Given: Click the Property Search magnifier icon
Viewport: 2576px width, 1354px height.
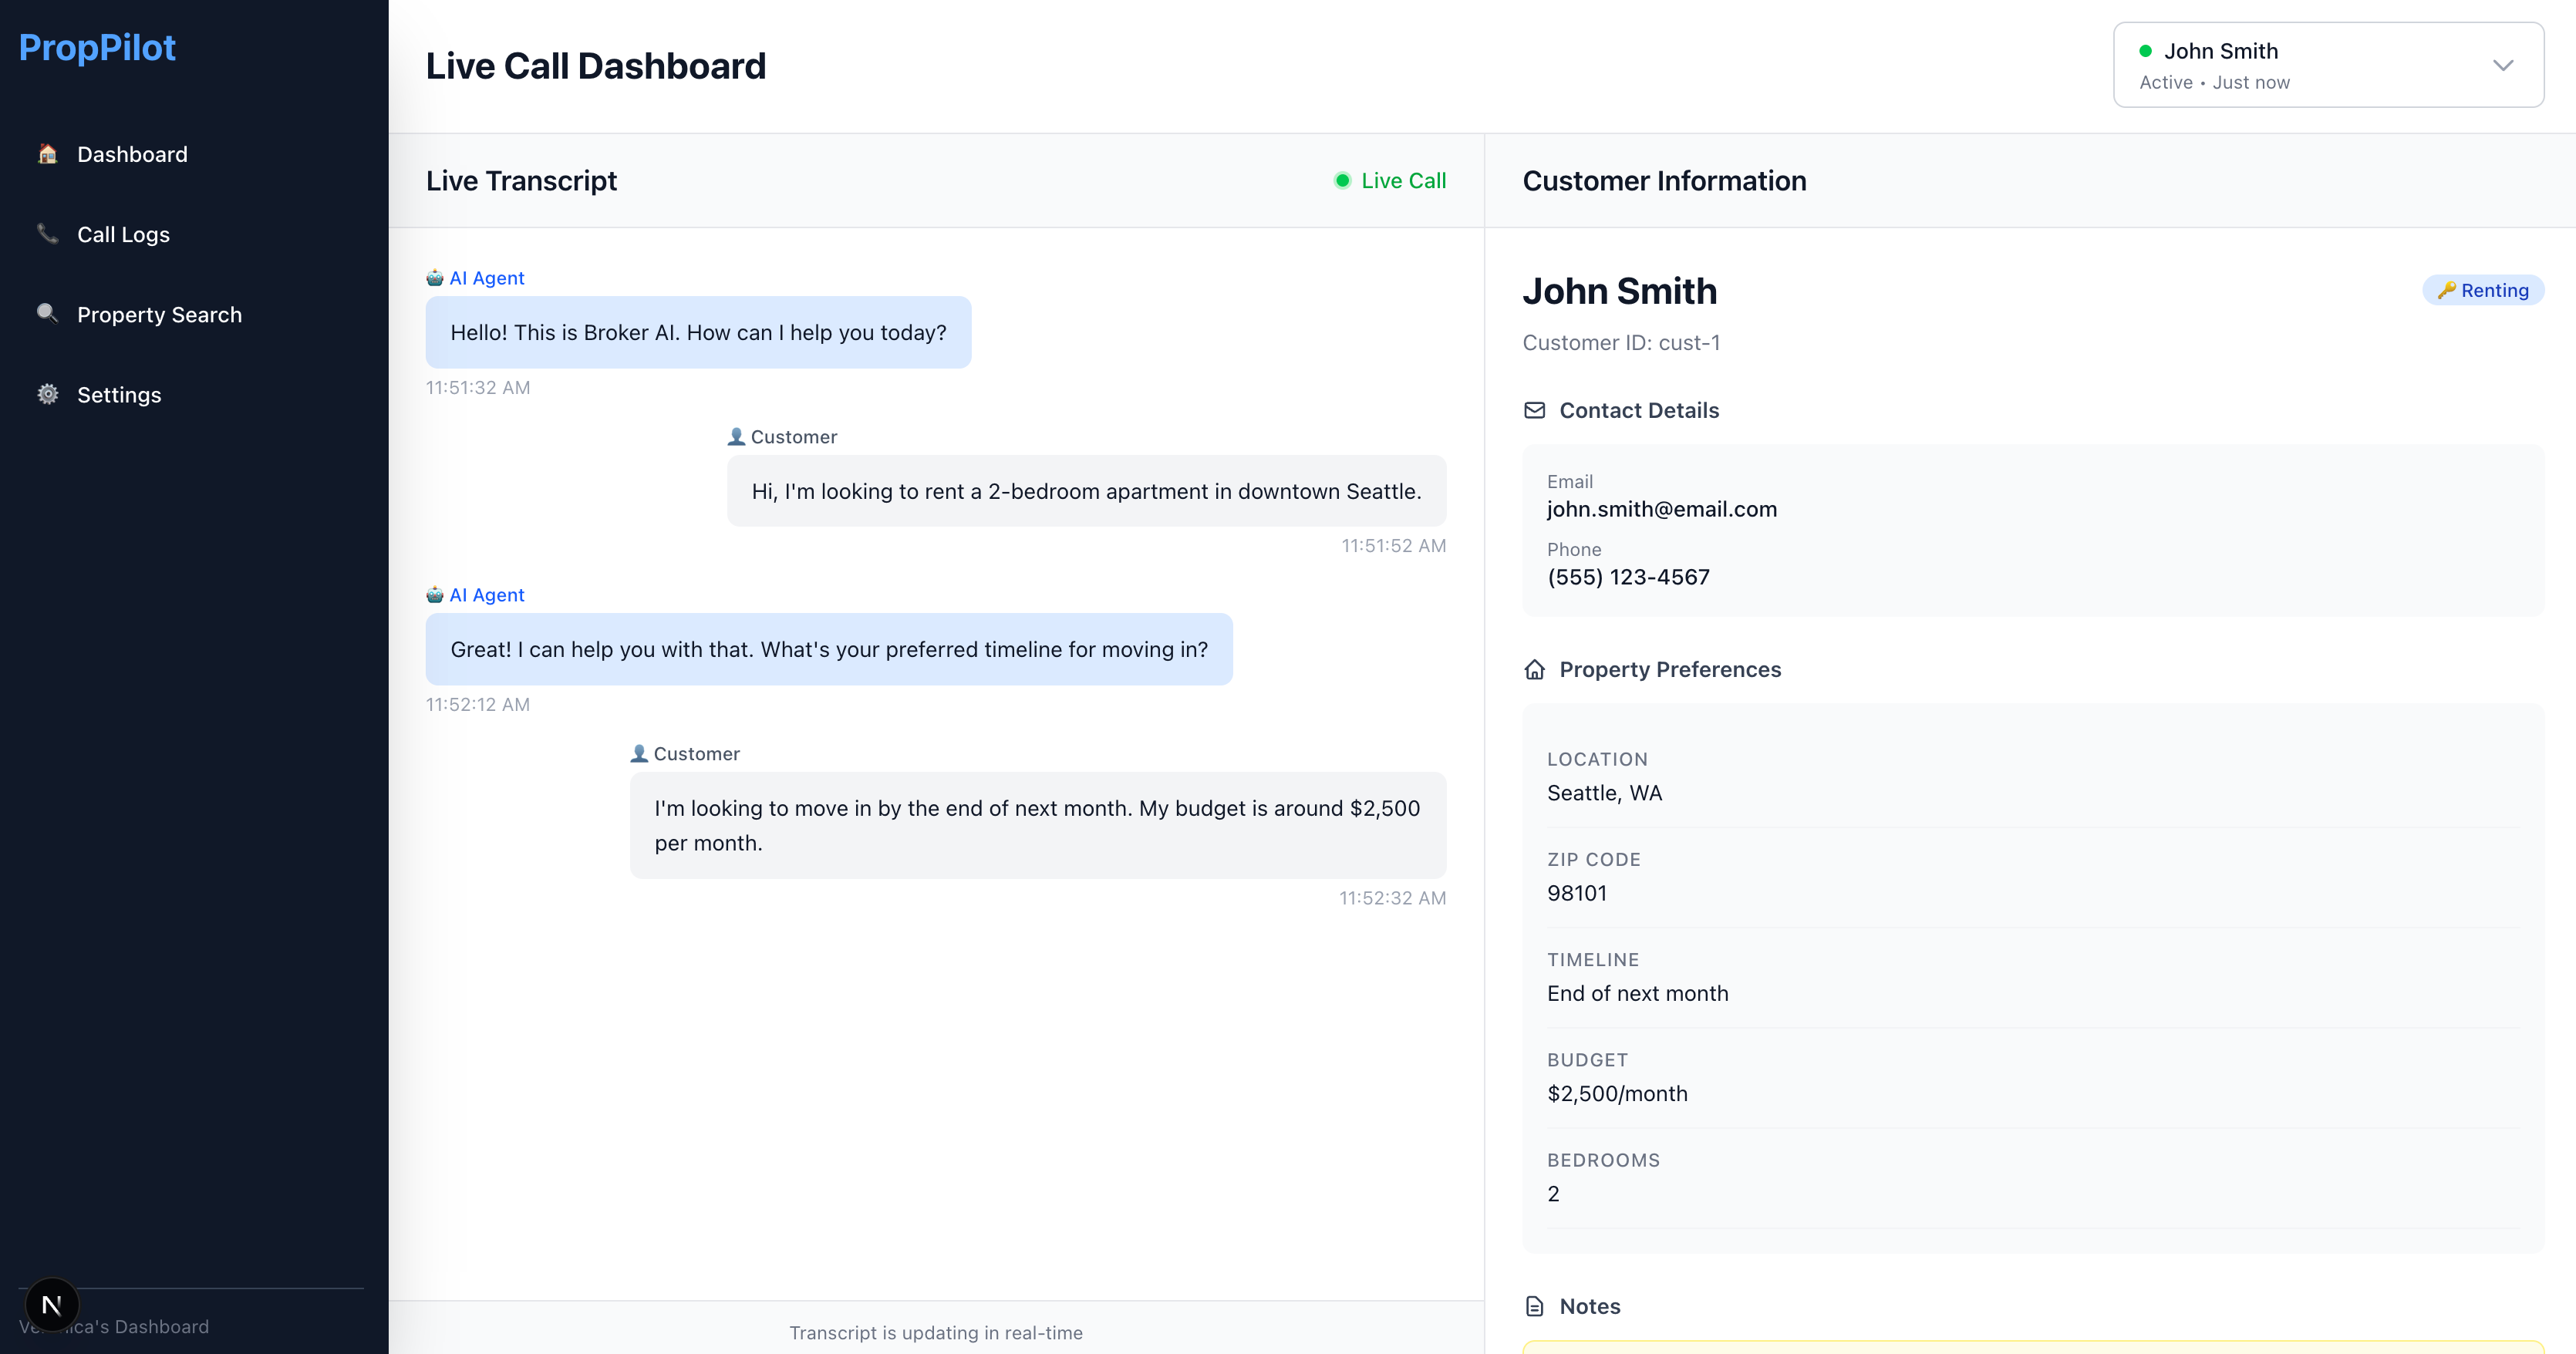Looking at the screenshot, I should 47,314.
